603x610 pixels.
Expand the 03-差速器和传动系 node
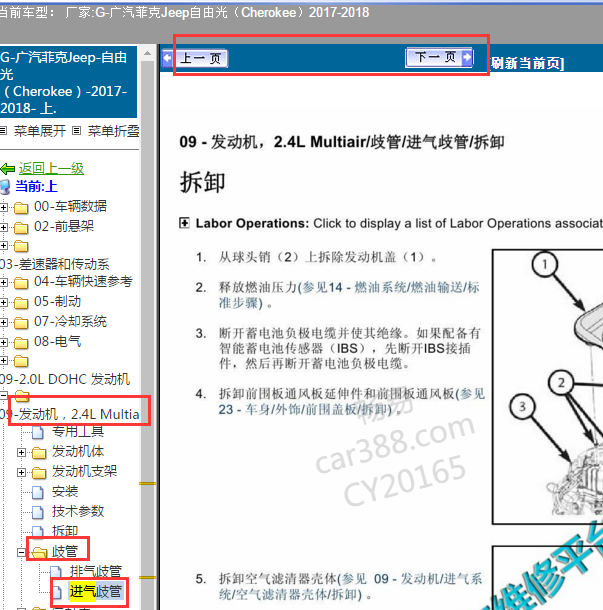click(4, 246)
